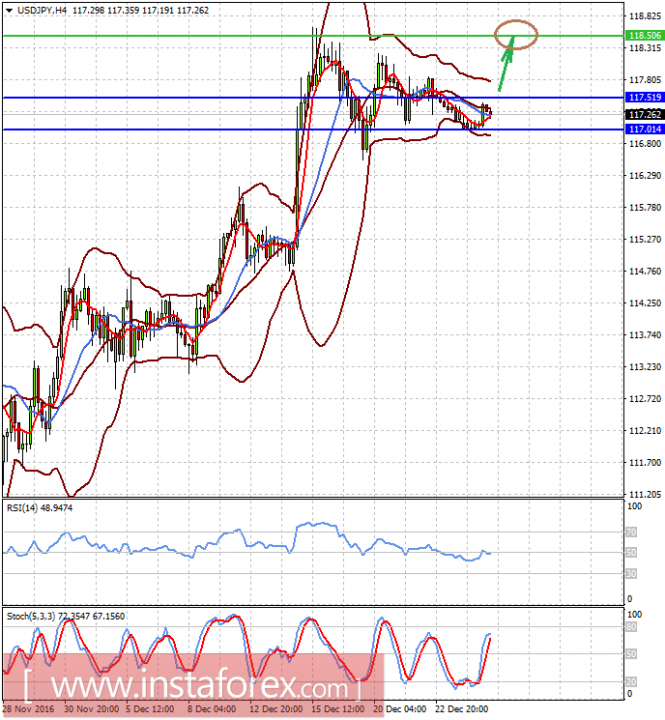
Task: Select the green 118.506 price label
Action: 645,35
